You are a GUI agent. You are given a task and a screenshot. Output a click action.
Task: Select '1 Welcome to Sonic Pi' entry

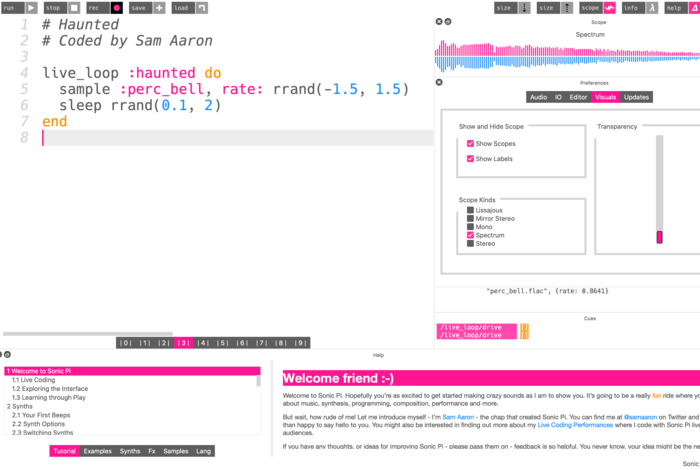(132, 371)
